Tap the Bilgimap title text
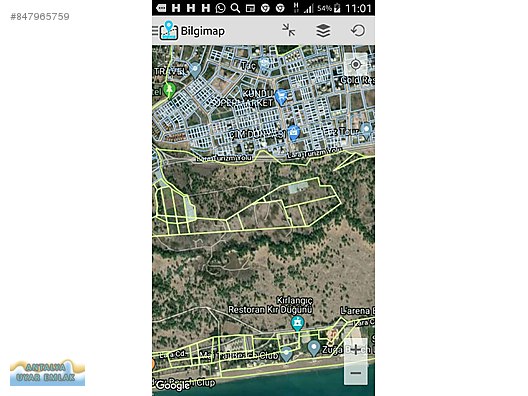The image size is (528, 396). point(203,31)
